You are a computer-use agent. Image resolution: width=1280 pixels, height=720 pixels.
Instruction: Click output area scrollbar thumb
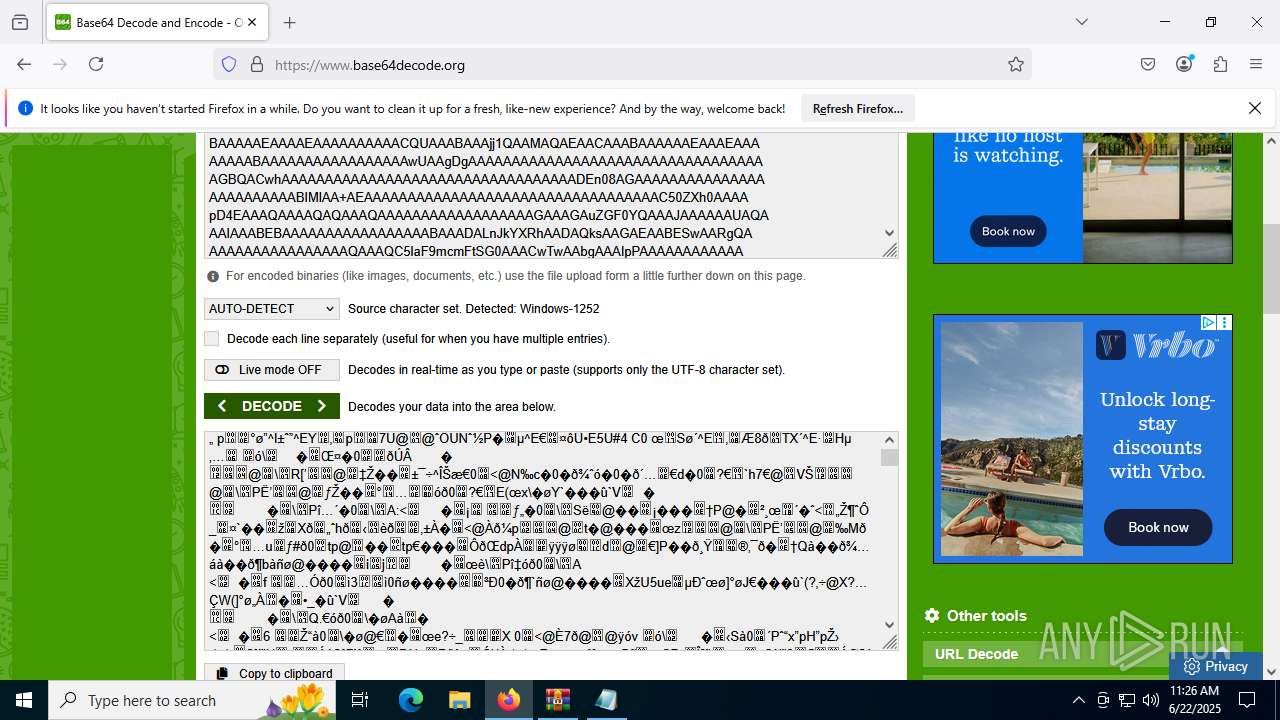click(x=889, y=457)
